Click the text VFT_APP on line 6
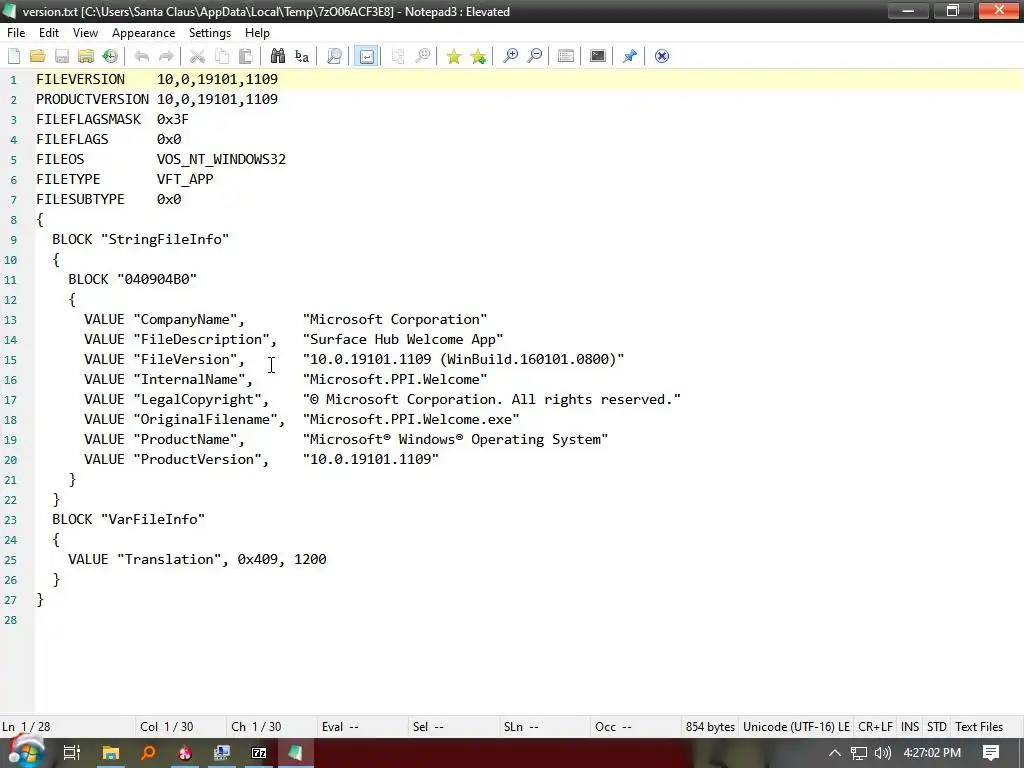The image size is (1024, 768). click(185, 180)
